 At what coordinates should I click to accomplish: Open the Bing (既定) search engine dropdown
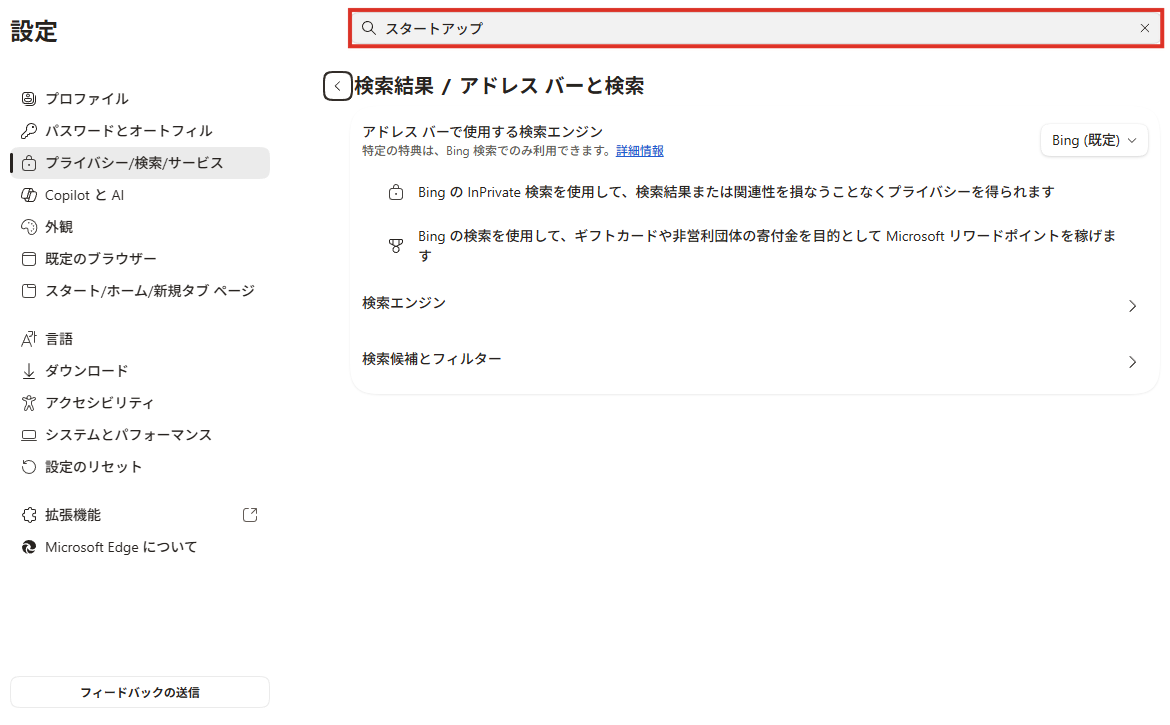[1094, 140]
